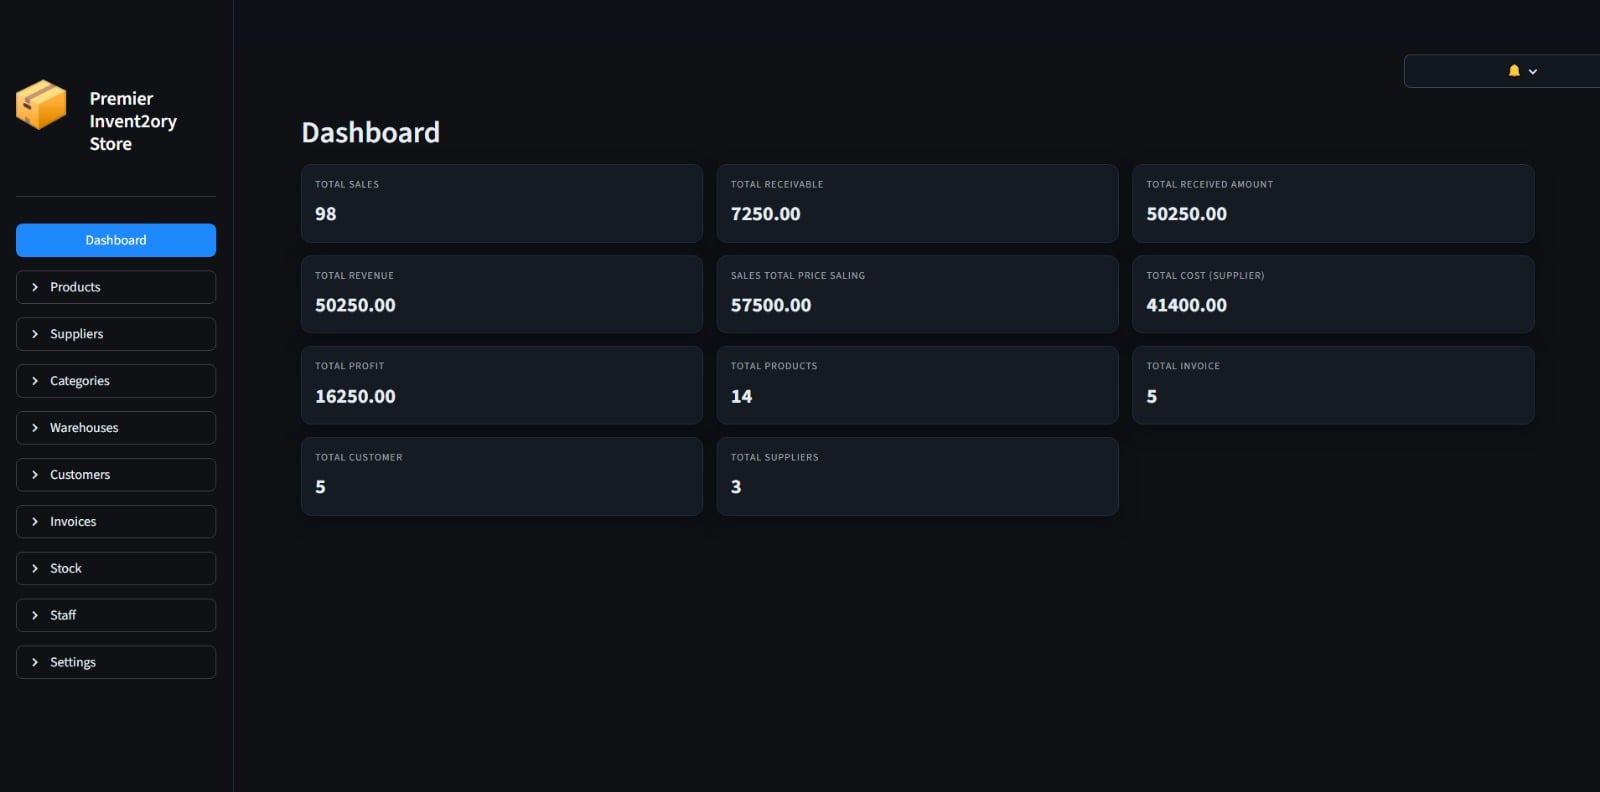1600x792 pixels.
Task: Click the Settings chevron icon
Action: pyautogui.click(x=35, y=662)
